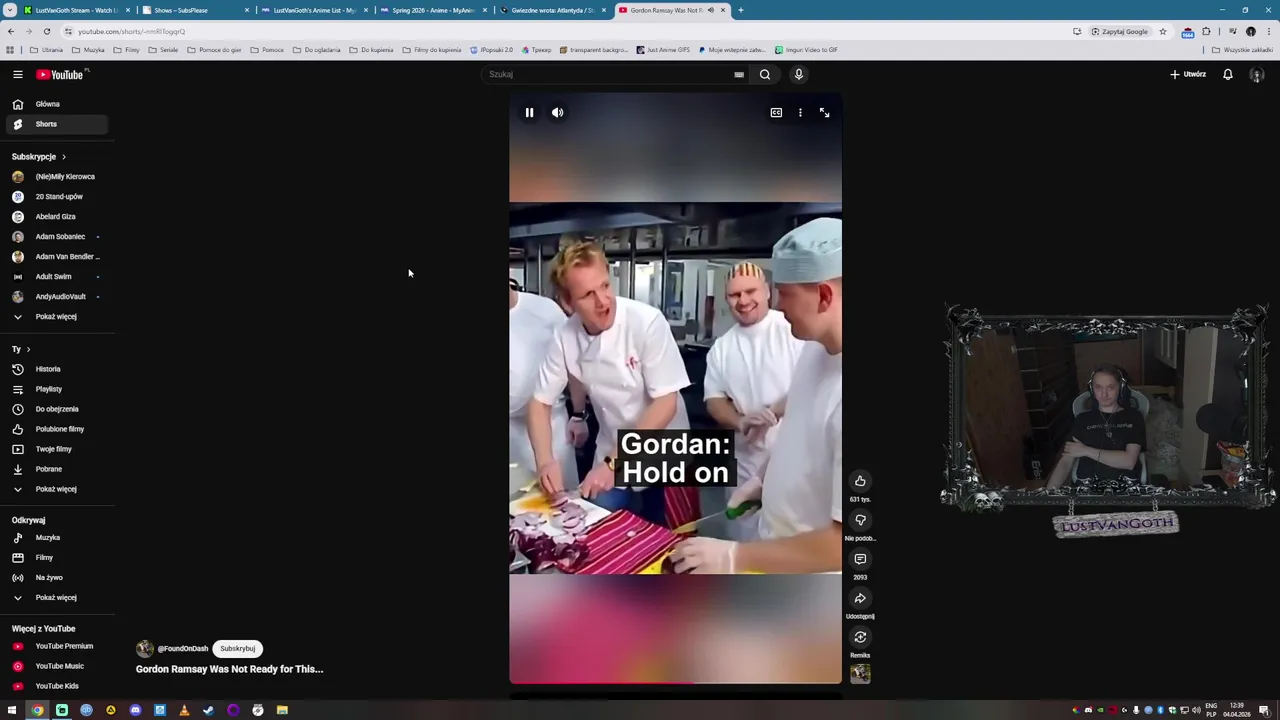Expand subscriptions with Pokaż więcej

coord(56,317)
